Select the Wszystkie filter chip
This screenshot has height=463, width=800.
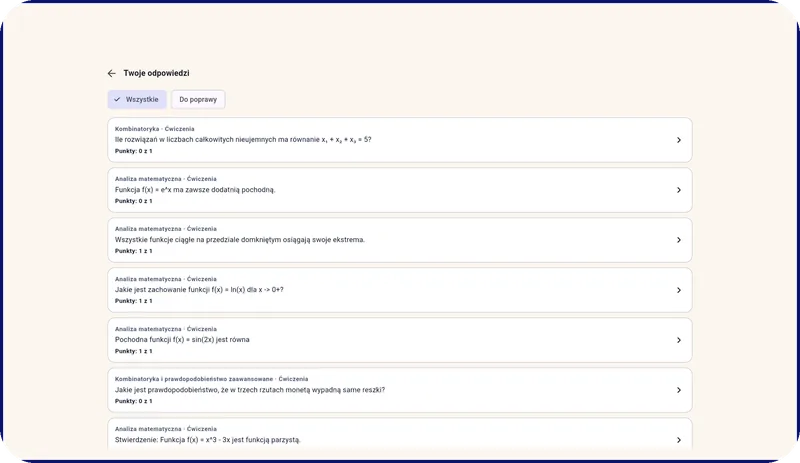point(137,100)
